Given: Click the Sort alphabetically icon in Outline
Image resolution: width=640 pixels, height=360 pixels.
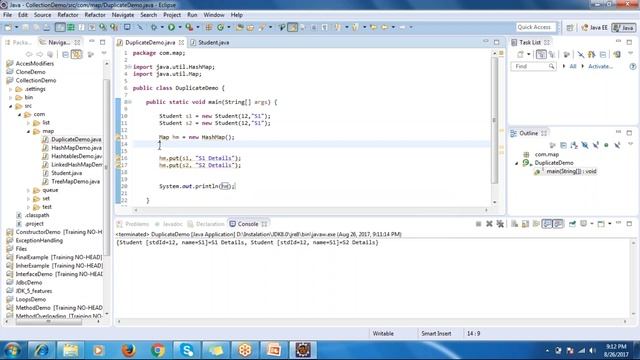Looking at the screenshot, I should coord(574,145).
